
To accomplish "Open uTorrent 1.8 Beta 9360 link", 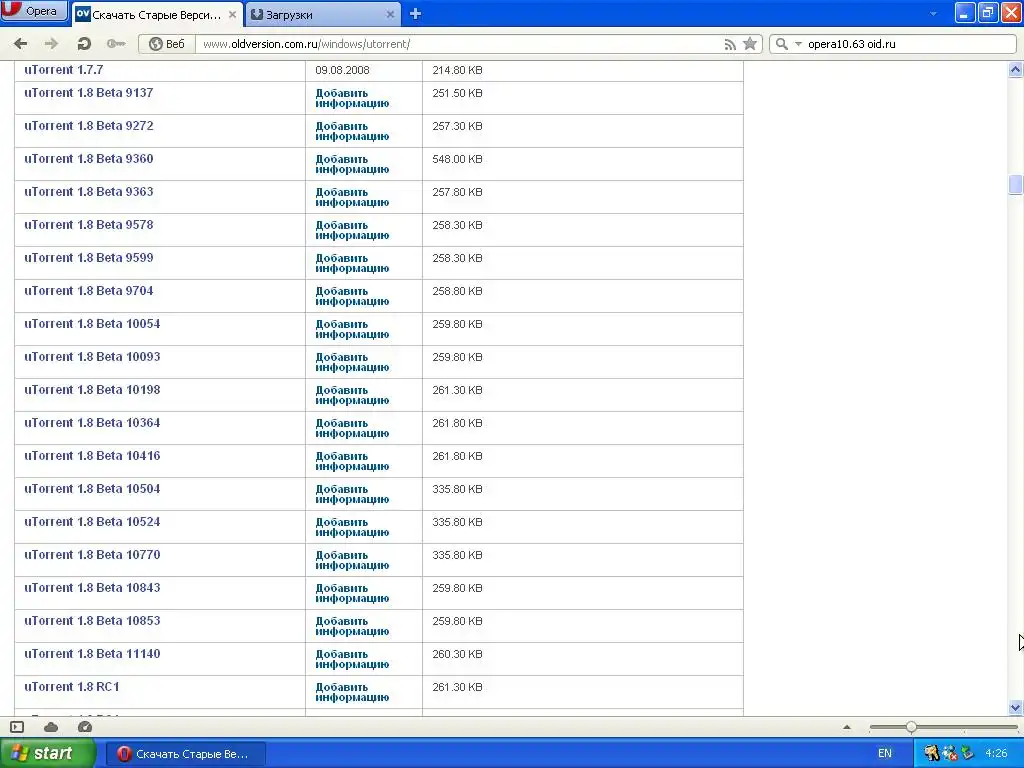I will point(89,159).
